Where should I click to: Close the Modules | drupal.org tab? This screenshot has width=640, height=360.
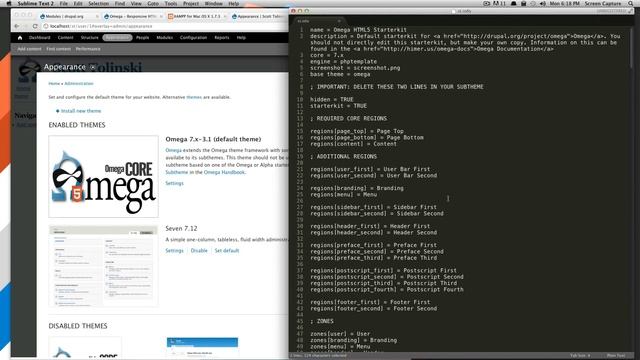coord(97,16)
